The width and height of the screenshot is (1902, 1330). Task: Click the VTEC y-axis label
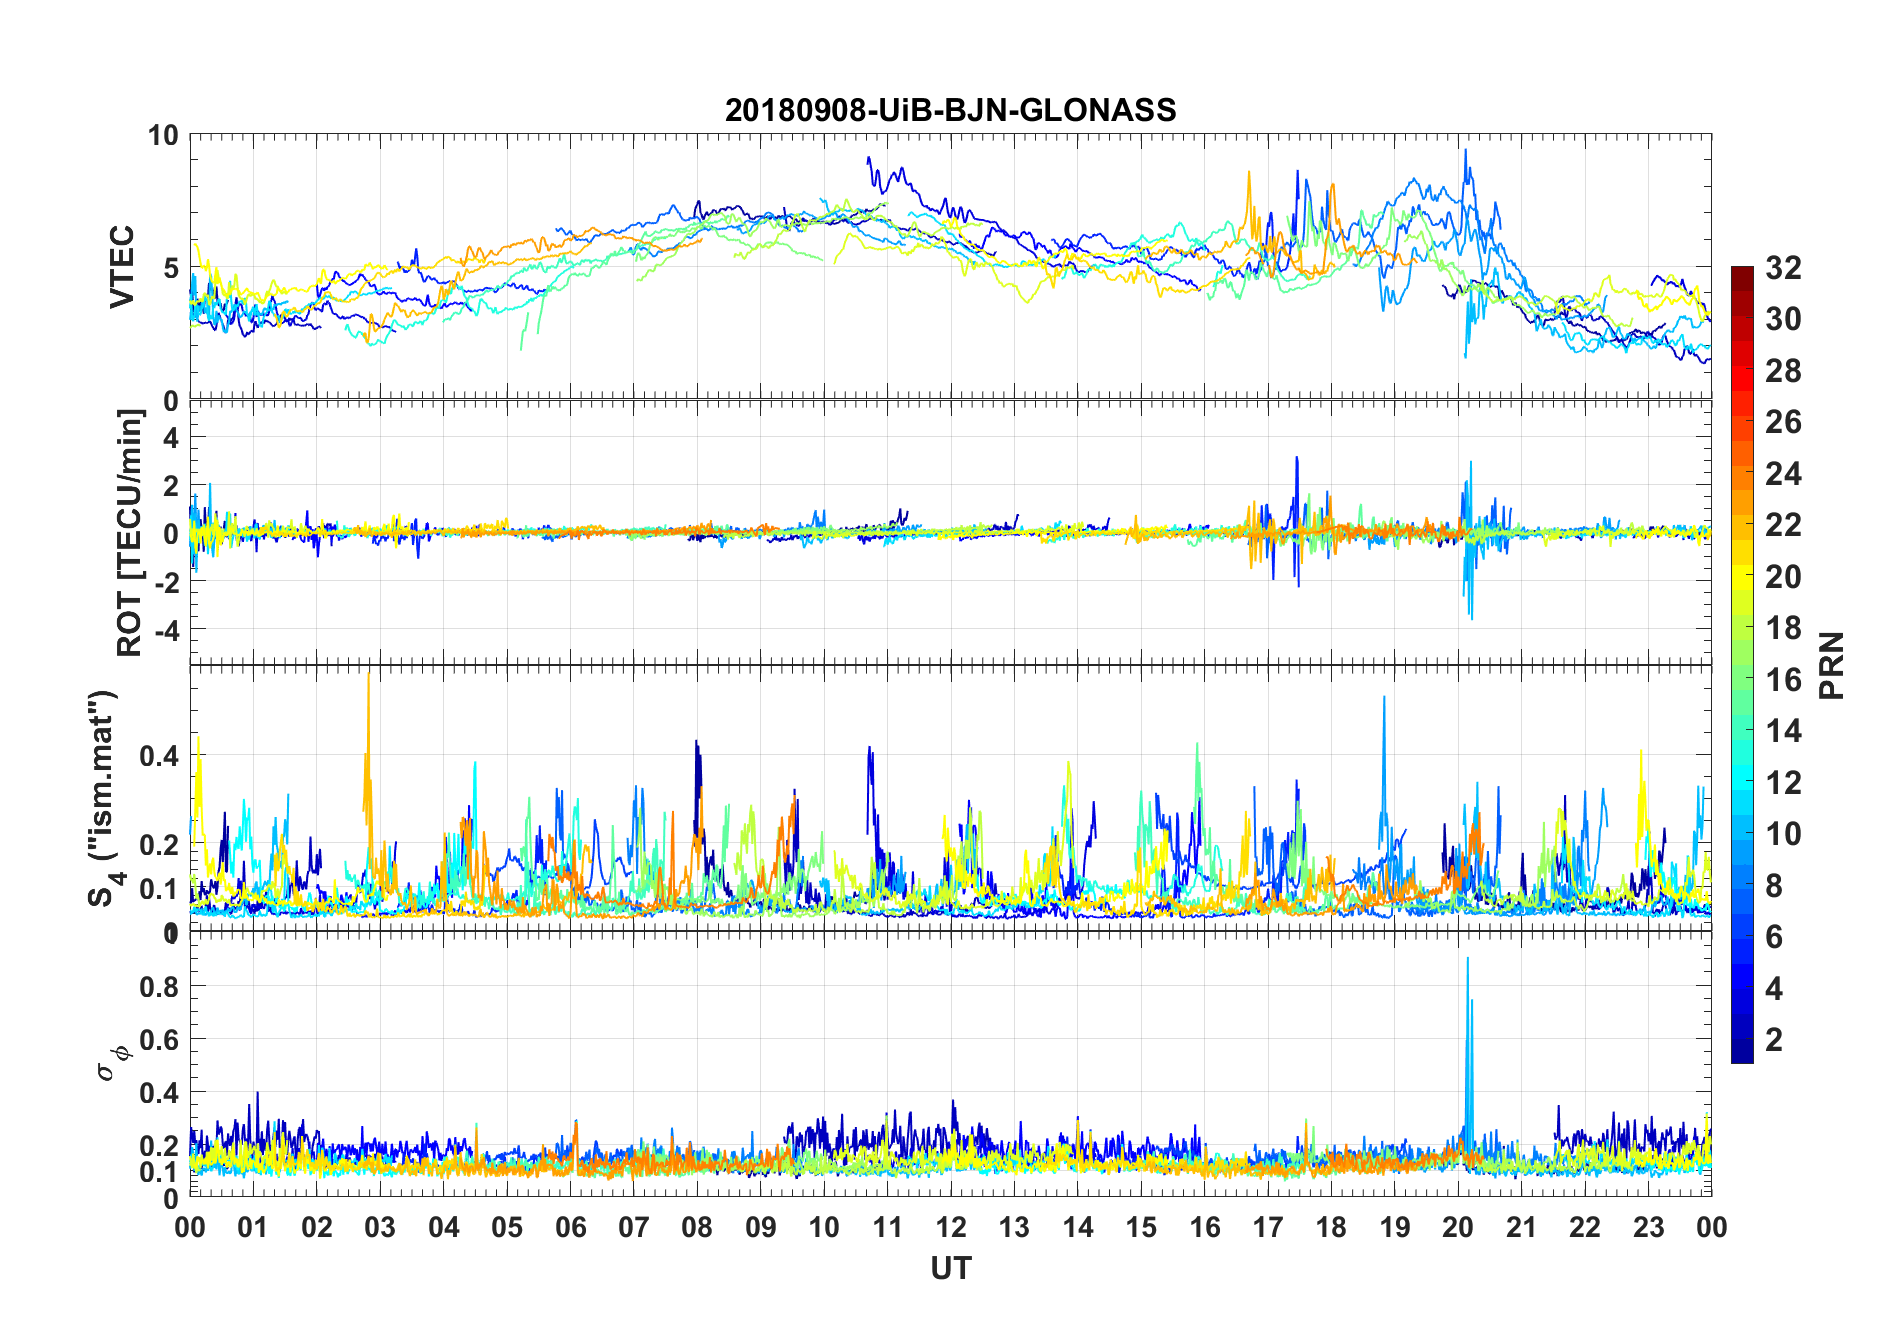(121, 267)
